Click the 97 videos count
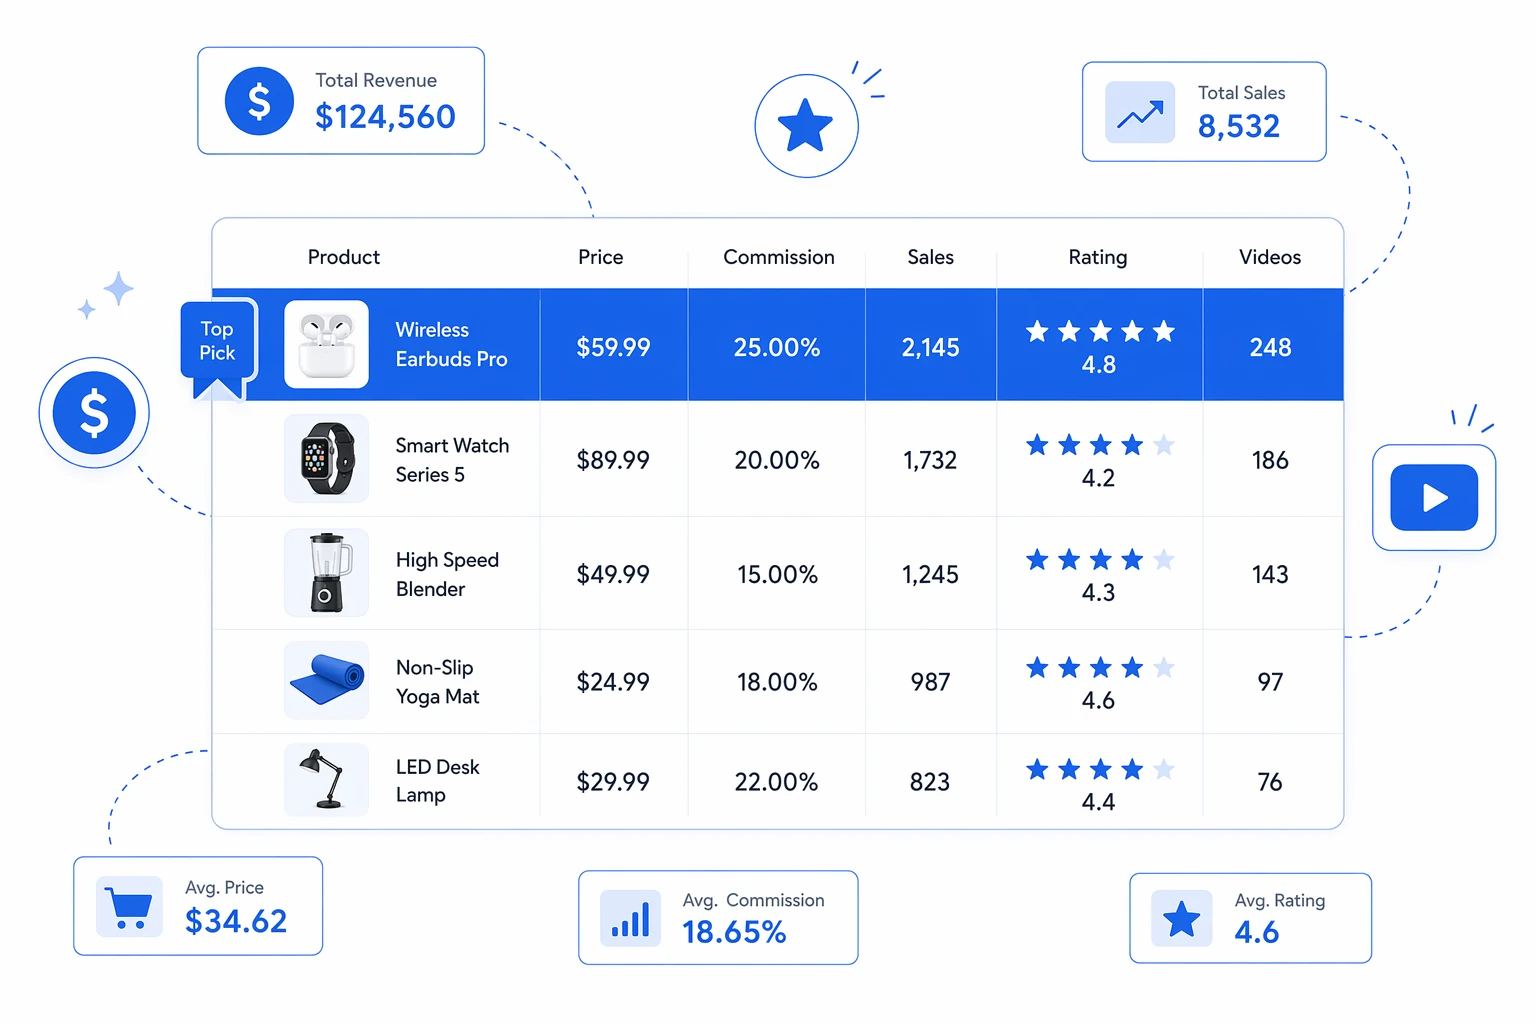Viewport: 1536px width, 1024px height. pos(1270,682)
